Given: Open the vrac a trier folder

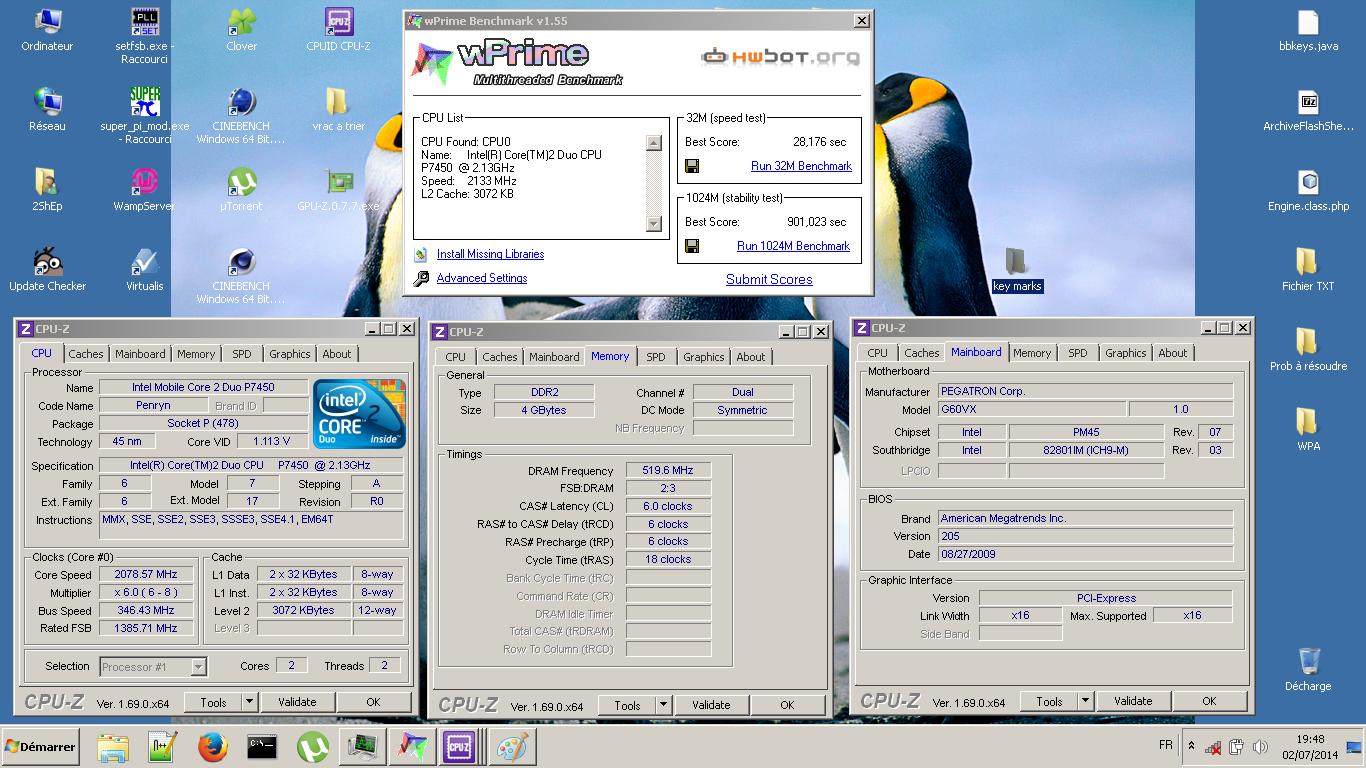Looking at the screenshot, I should coord(338,110).
